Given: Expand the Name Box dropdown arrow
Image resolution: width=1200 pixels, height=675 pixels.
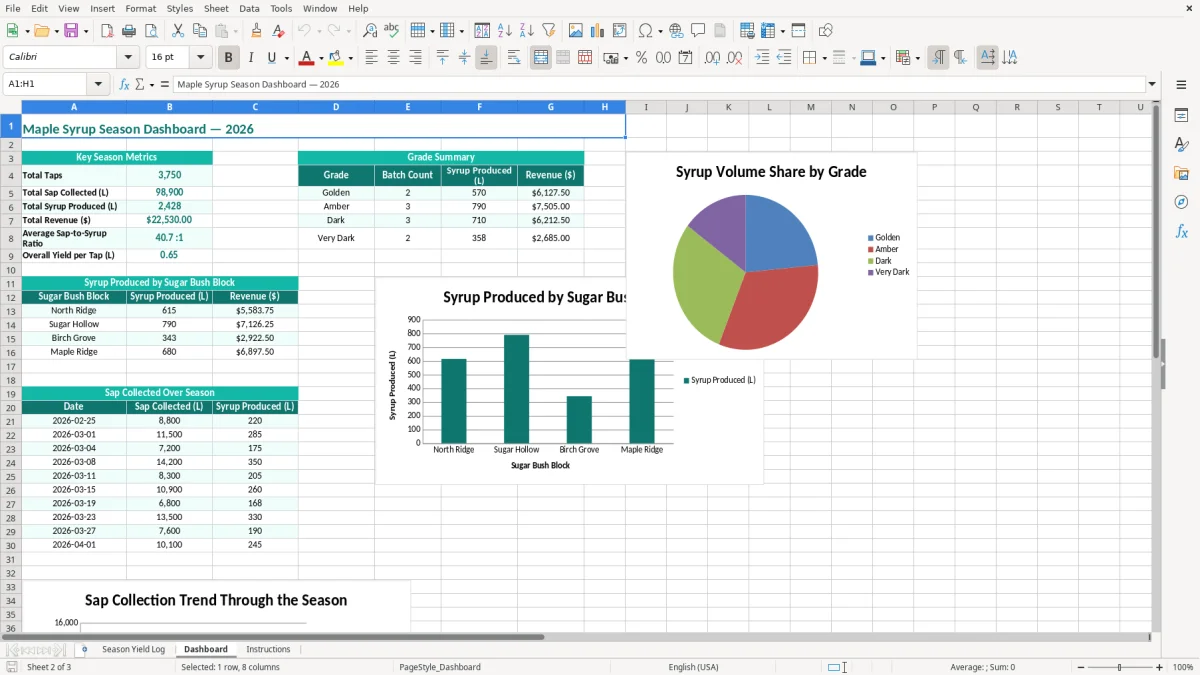Looking at the screenshot, I should tap(98, 84).
